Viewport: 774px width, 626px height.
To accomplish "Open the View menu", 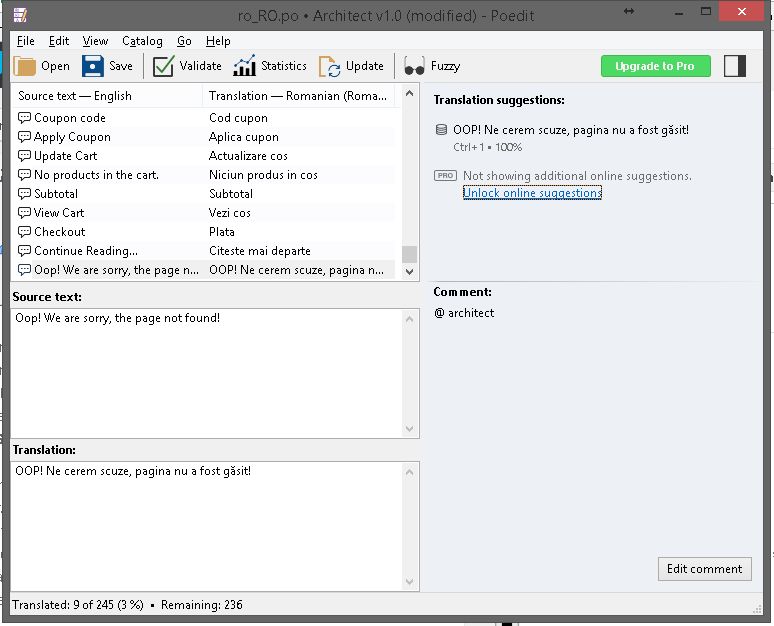I will (95, 41).
